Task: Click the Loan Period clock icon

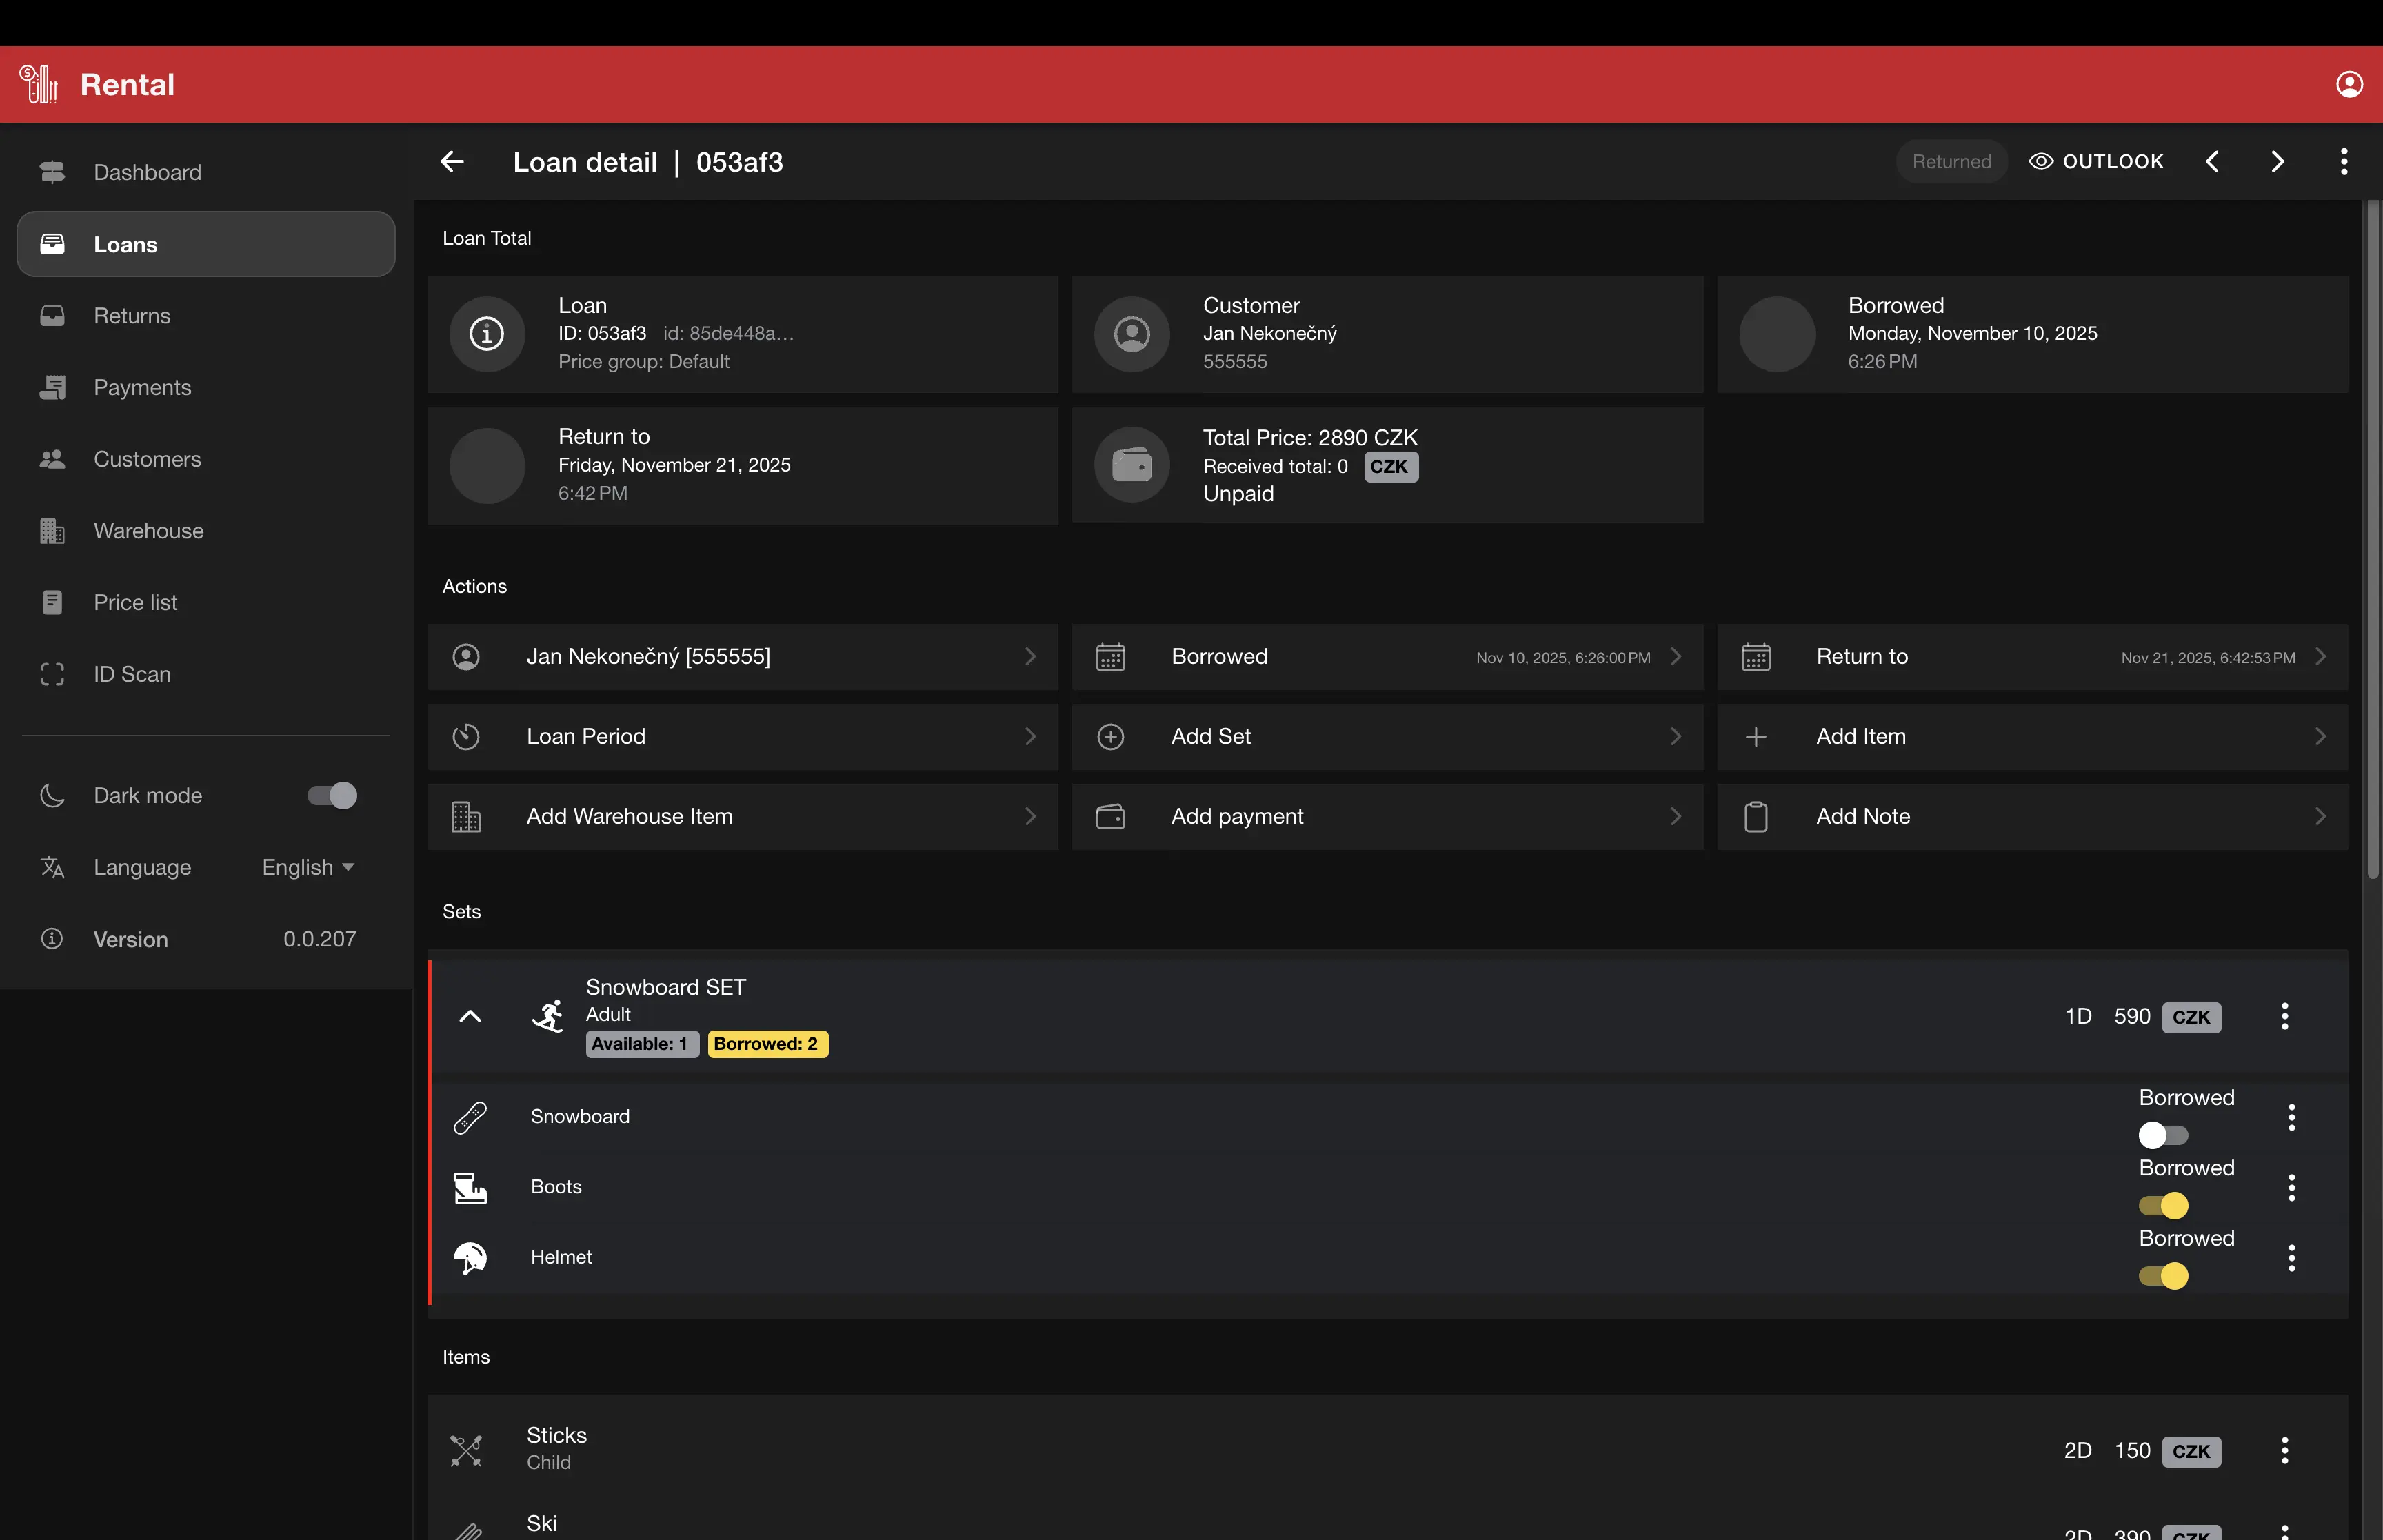Action: (x=466, y=737)
